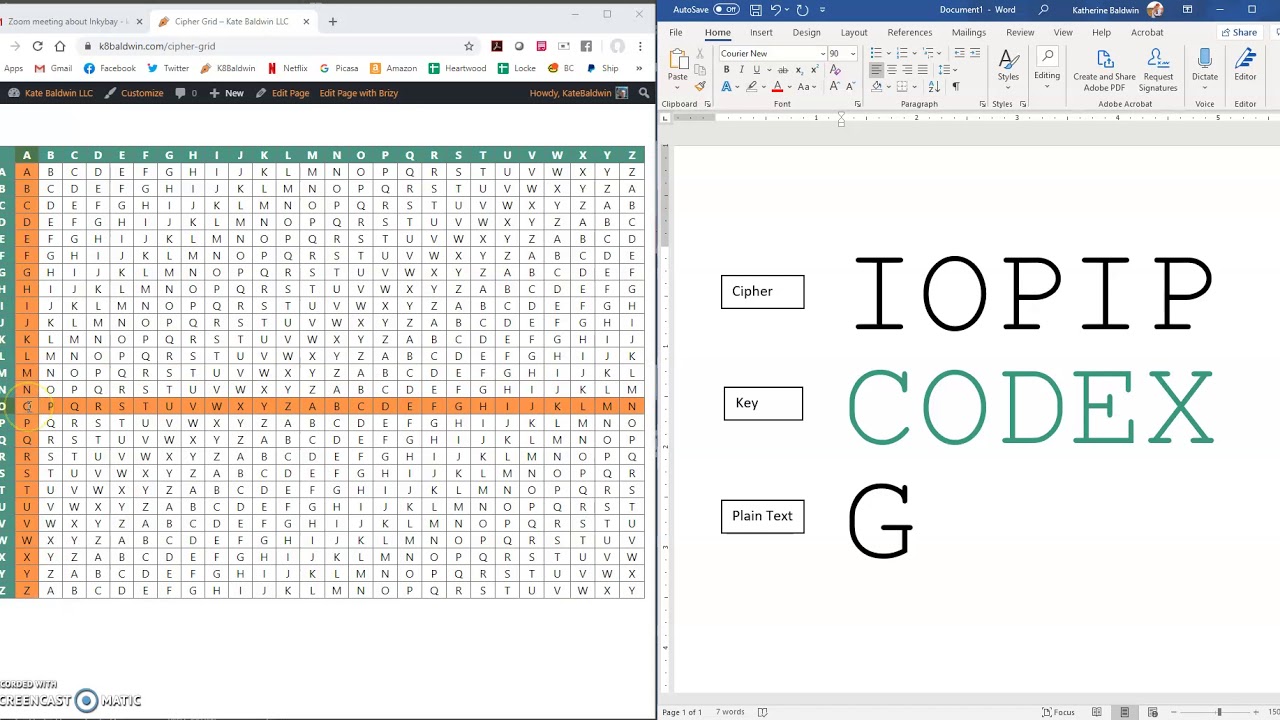This screenshot has height=720, width=1280.
Task: Click the Share button in Word
Action: coord(1239,32)
